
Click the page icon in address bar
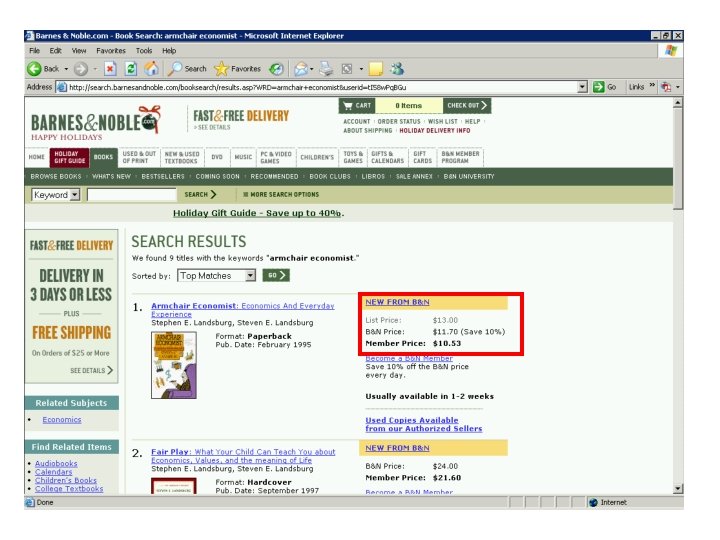pyautogui.click(x=61, y=87)
